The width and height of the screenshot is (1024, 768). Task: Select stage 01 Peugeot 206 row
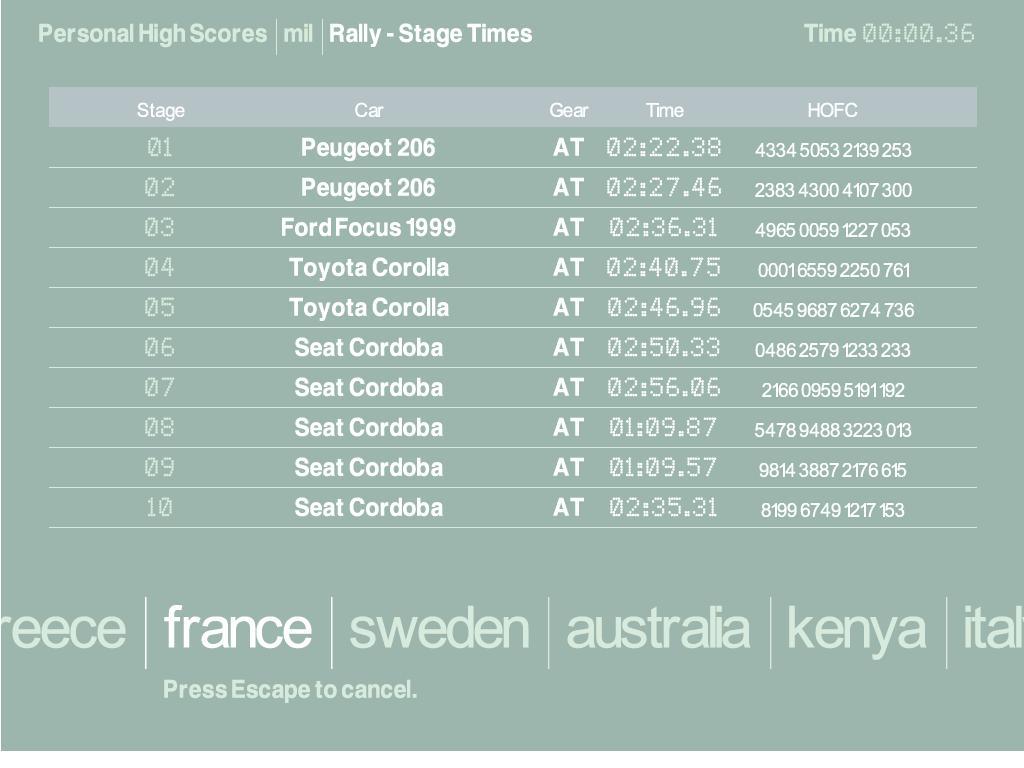(368, 148)
